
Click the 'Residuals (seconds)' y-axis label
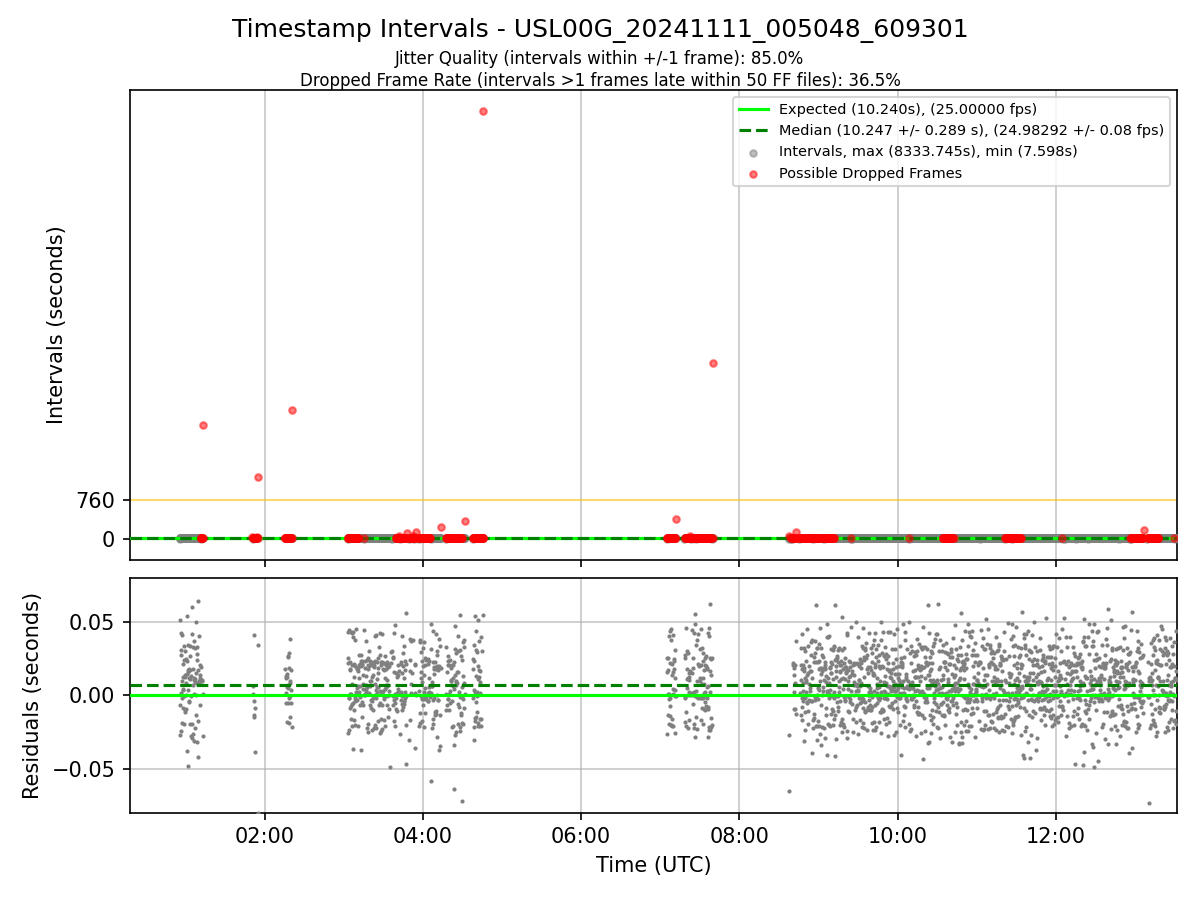pos(32,696)
